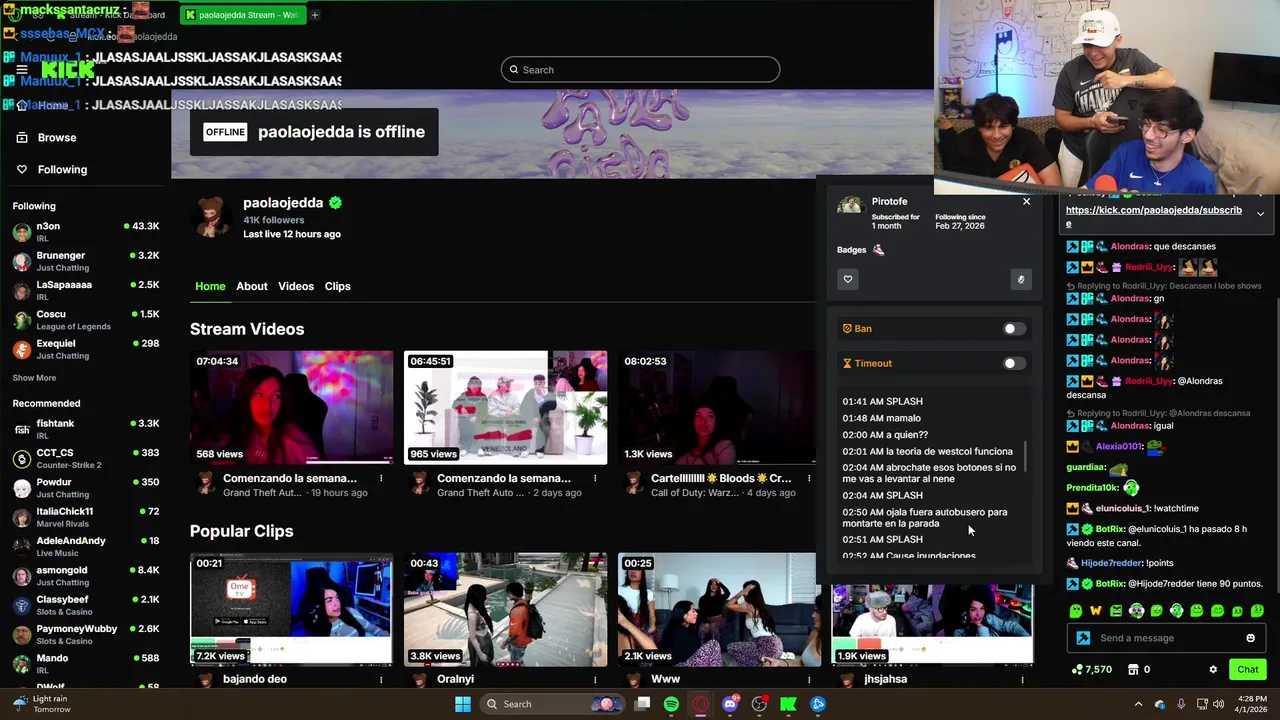Click Alondras username in 'que descanses' message
Screen dimensions: 1280x720
(1130, 246)
